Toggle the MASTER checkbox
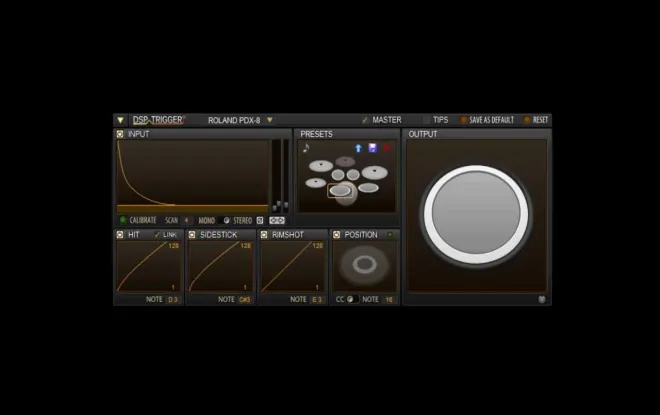Image resolution: width=660 pixels, height=415 pixels. pos(365,120)
